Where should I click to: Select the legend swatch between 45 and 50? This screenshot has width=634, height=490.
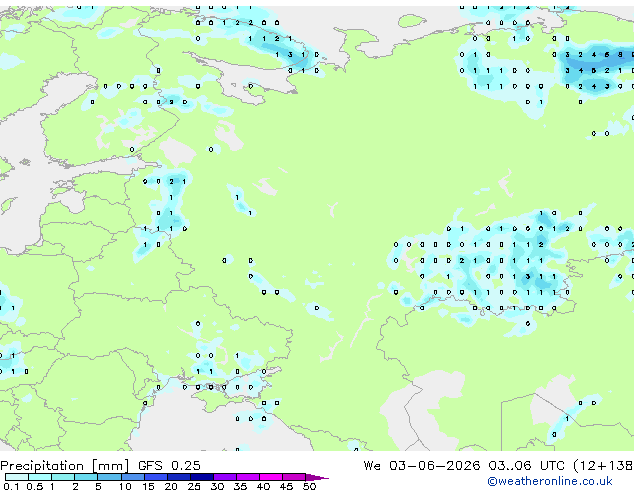click(x=294, y=477)
